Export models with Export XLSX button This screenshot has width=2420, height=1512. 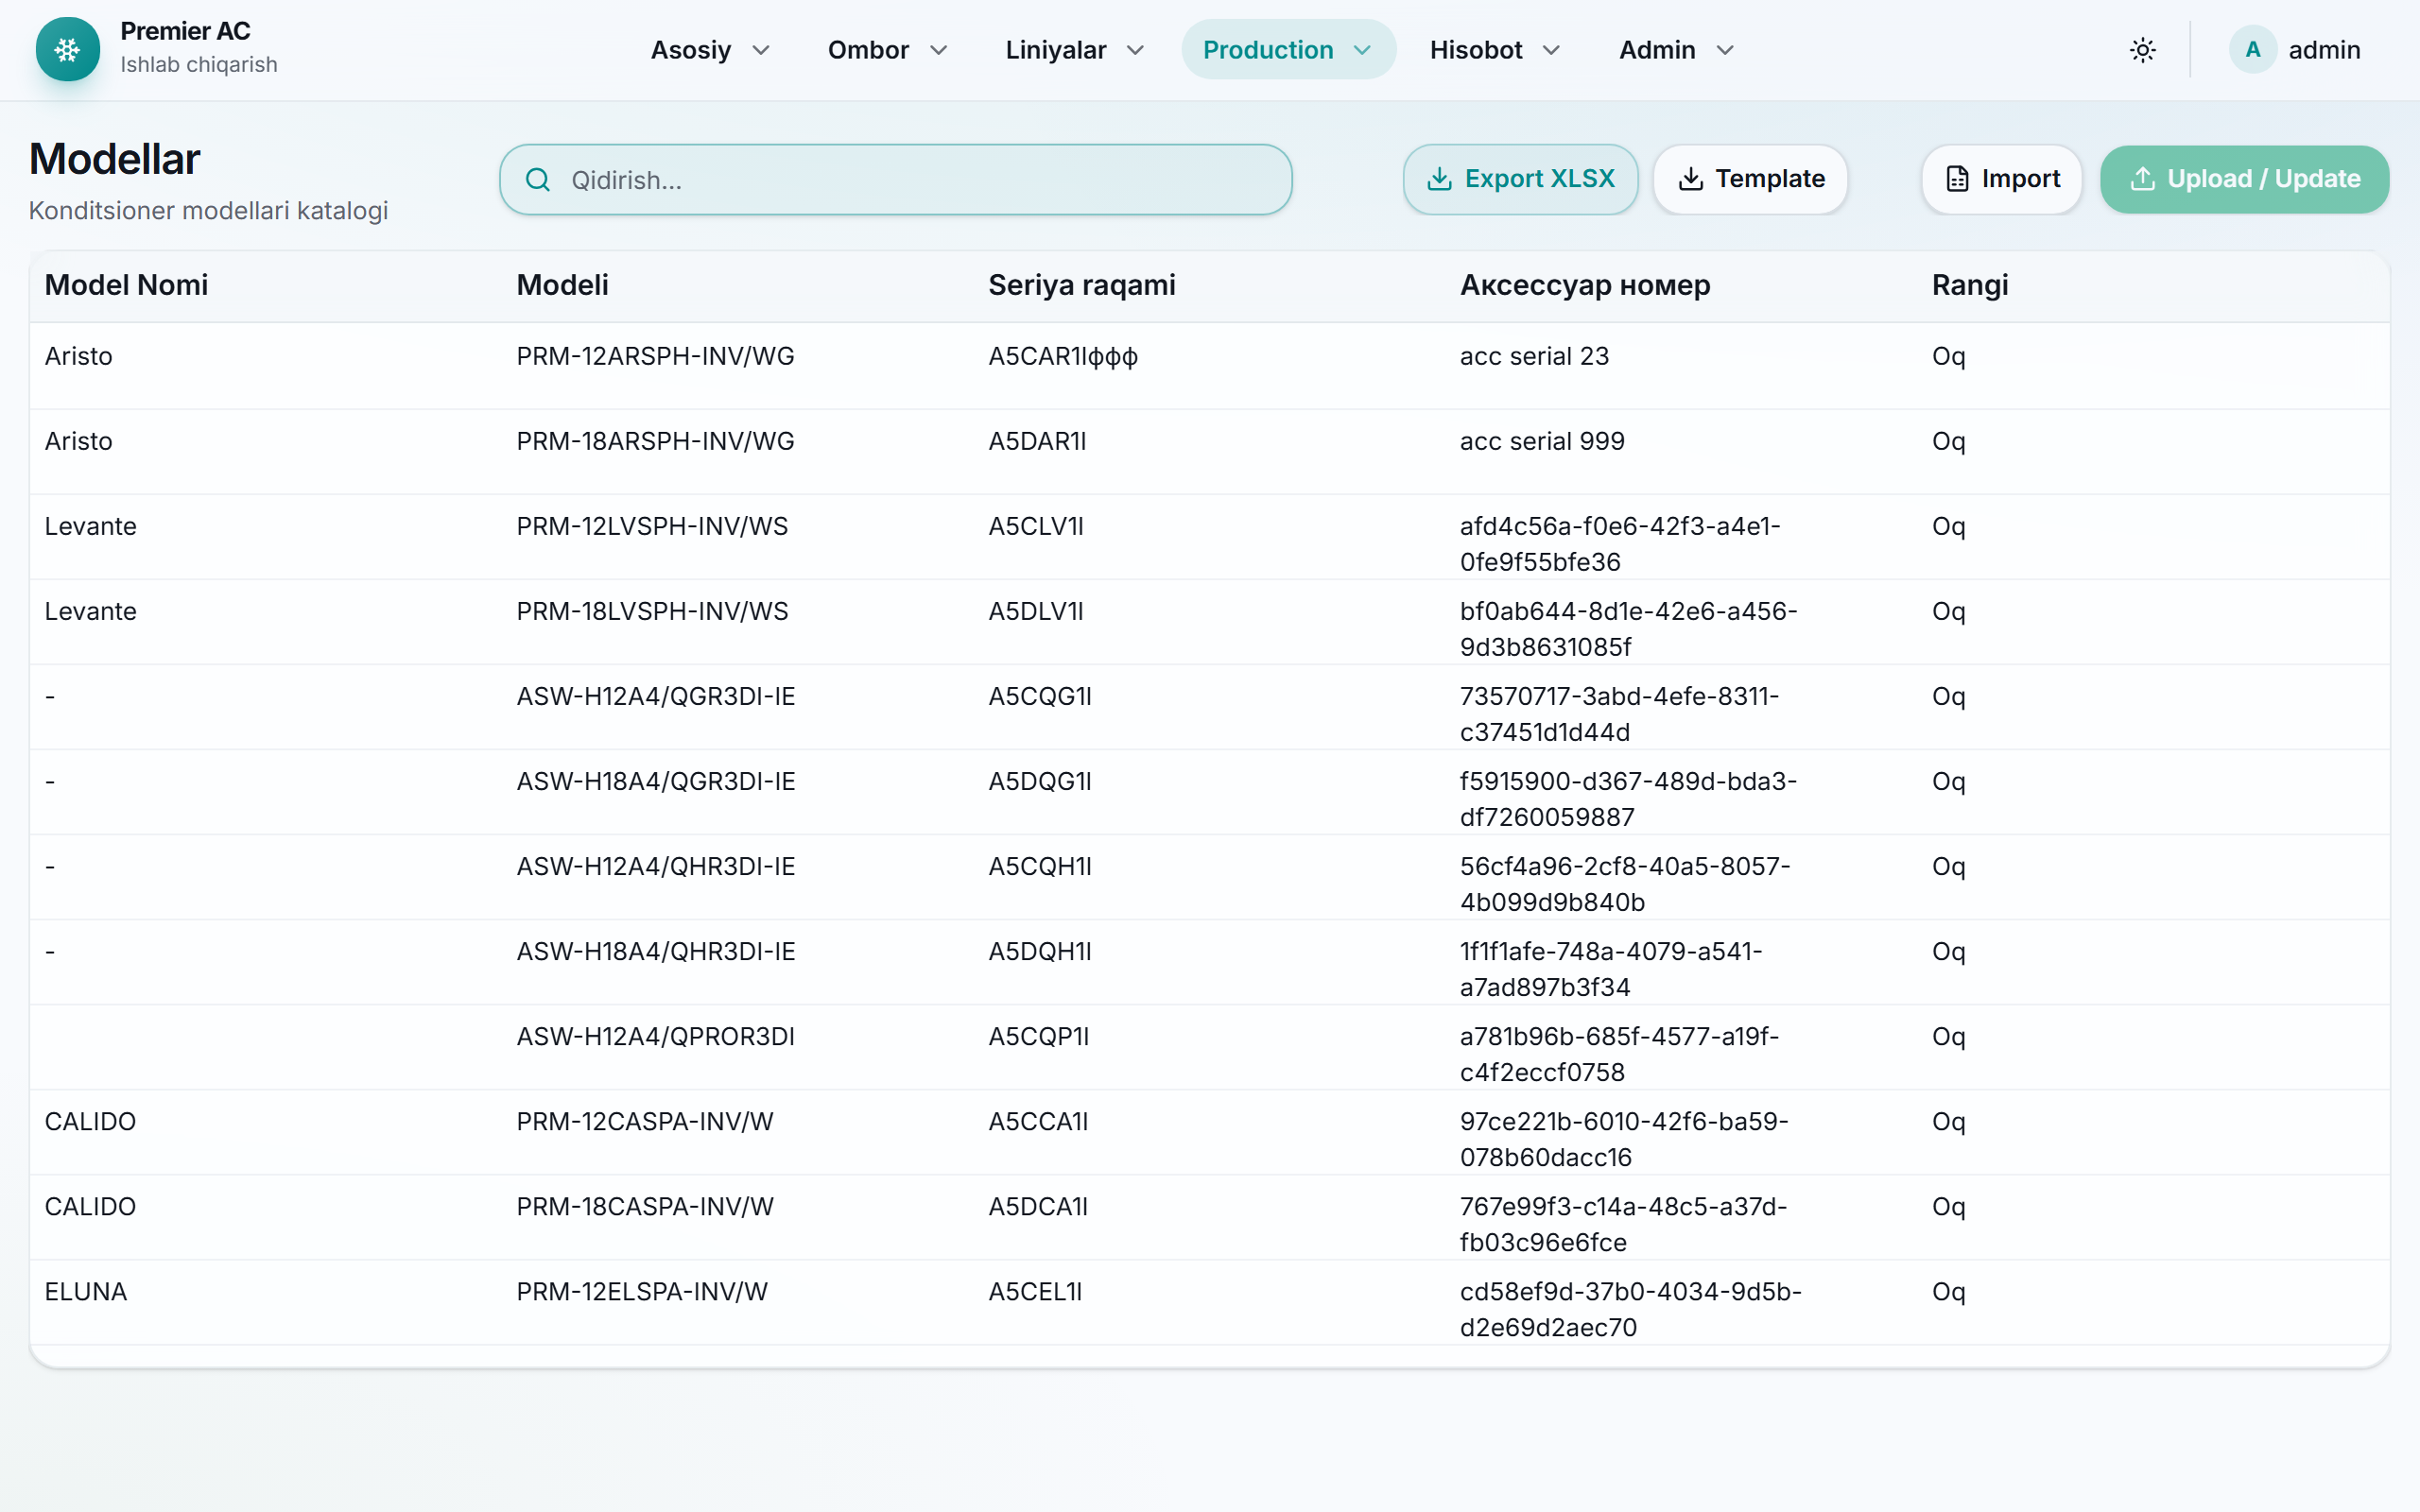(x=1520, y=179)
